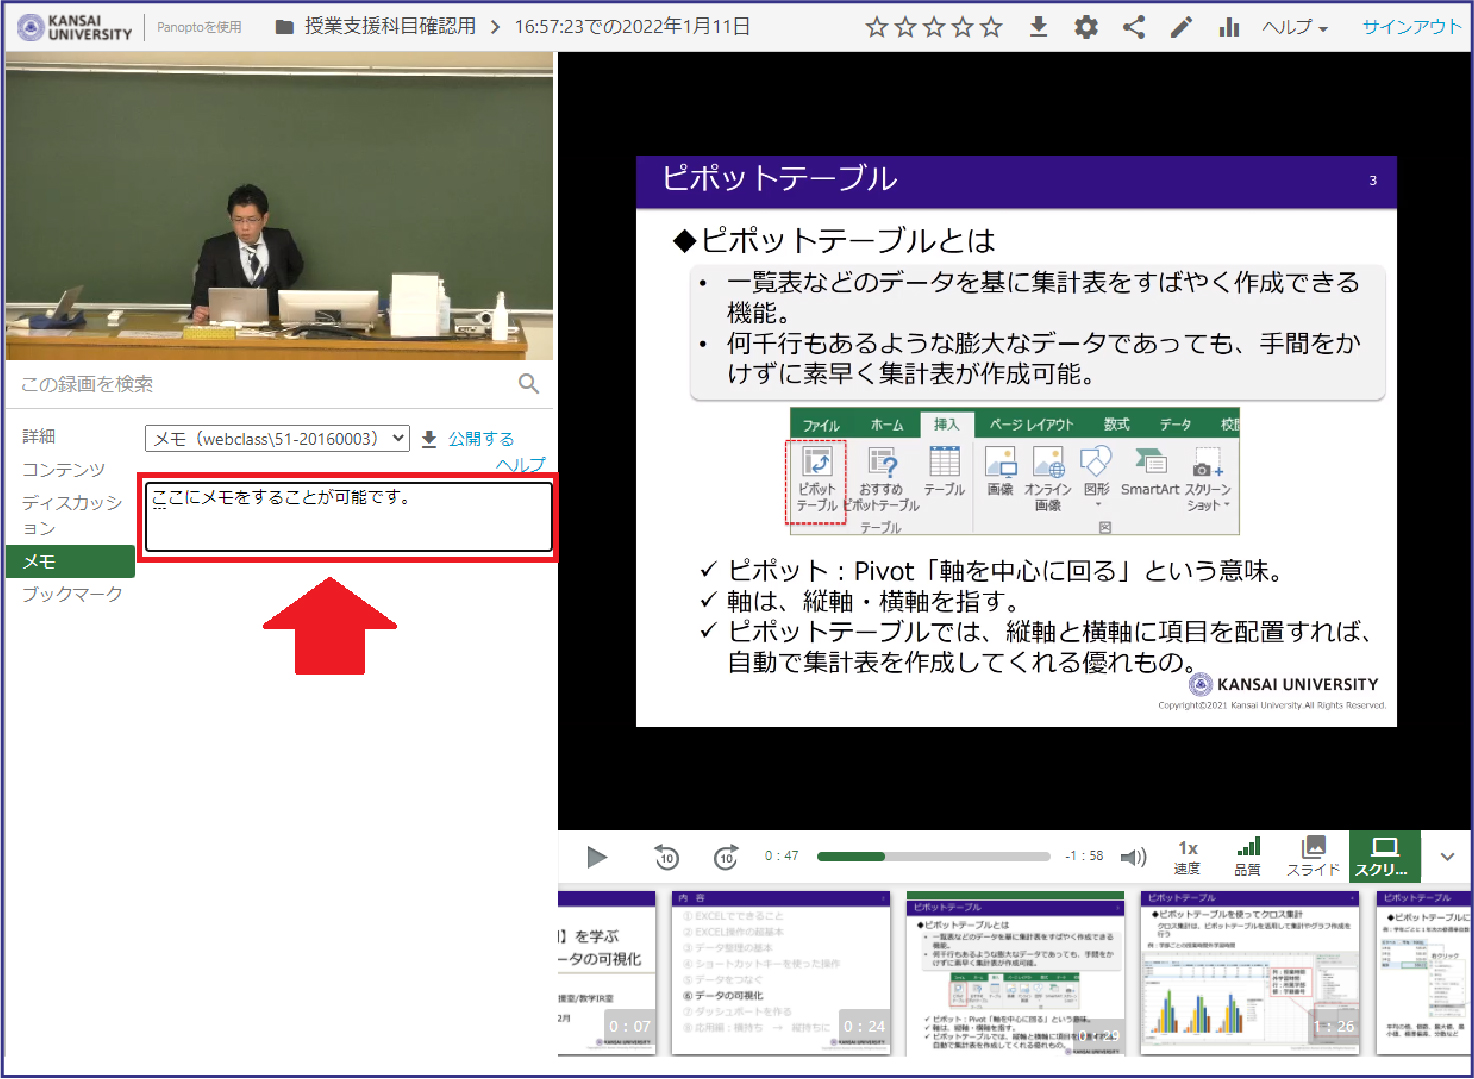Open the メモ channel dropdown
The height and width of the screenshot is (1079, 1474).
tap(277, 439)
